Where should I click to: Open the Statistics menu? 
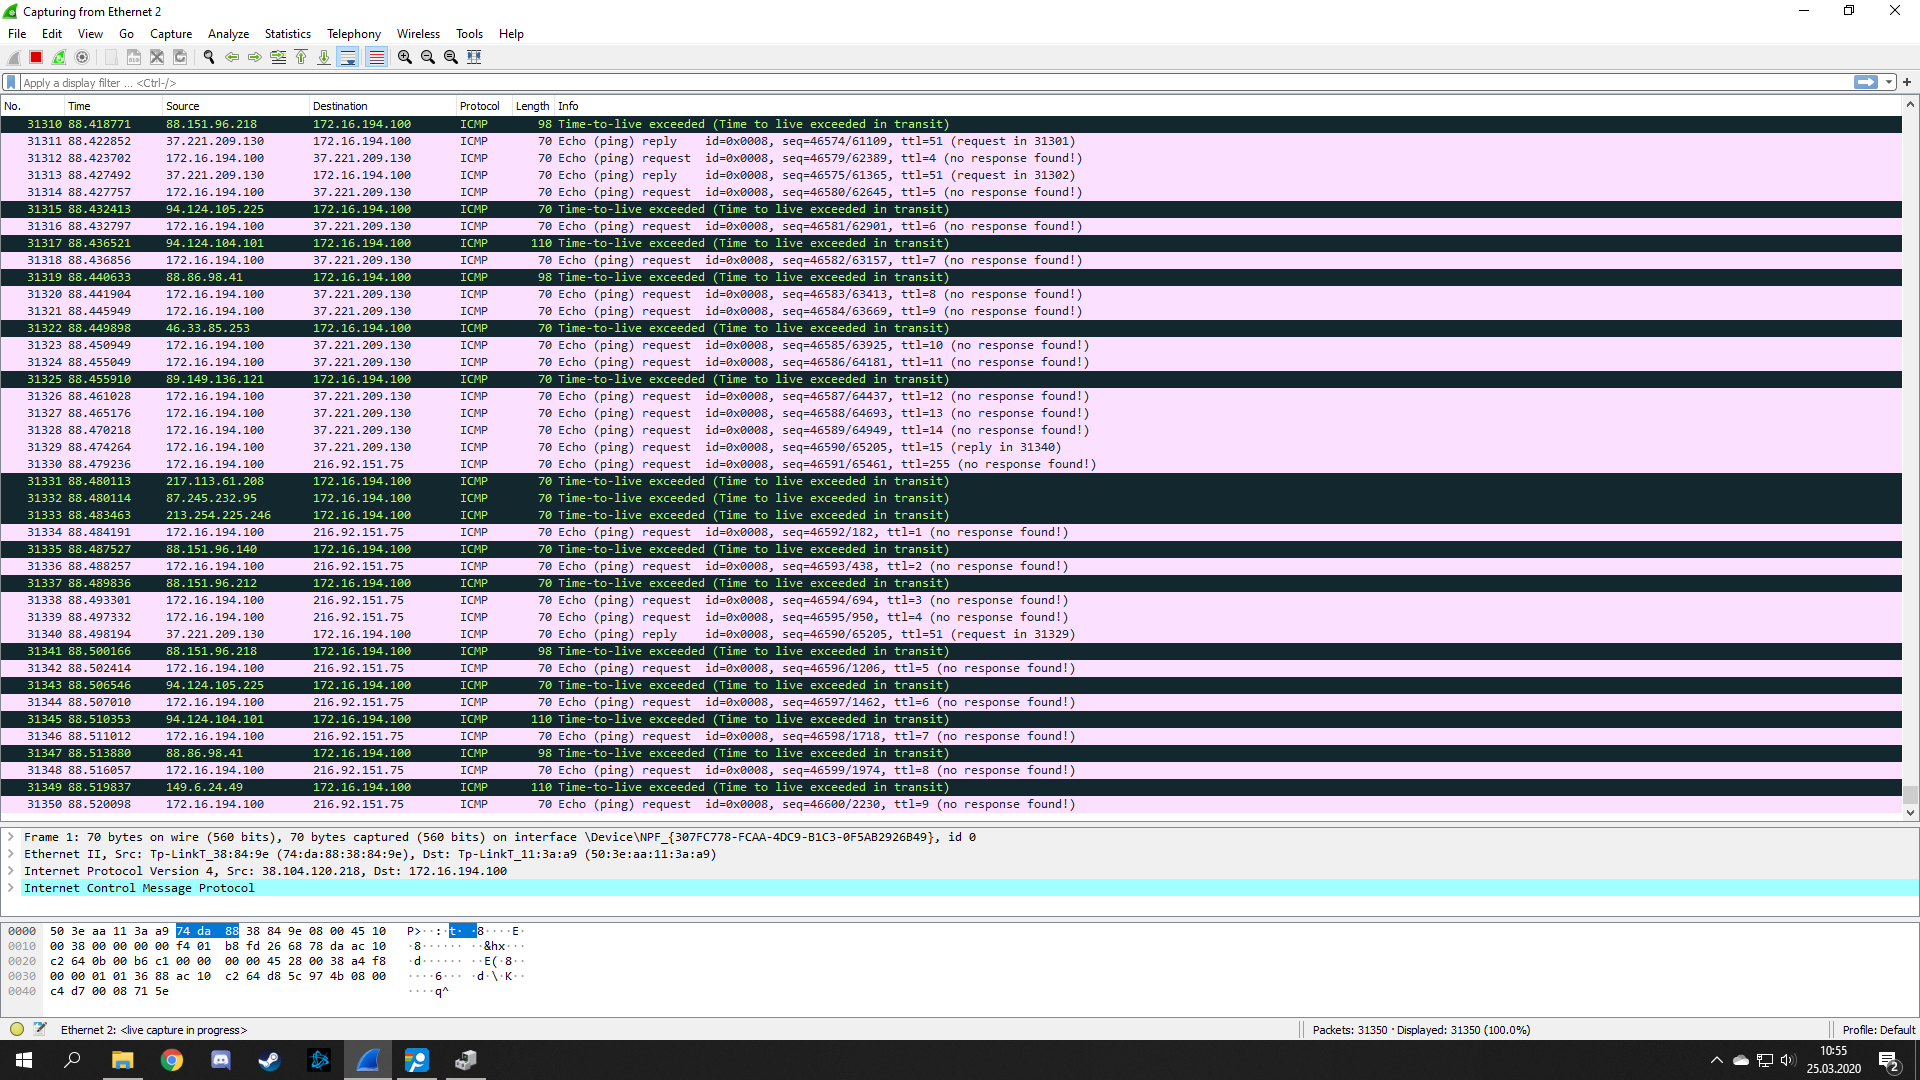[287, 33]
